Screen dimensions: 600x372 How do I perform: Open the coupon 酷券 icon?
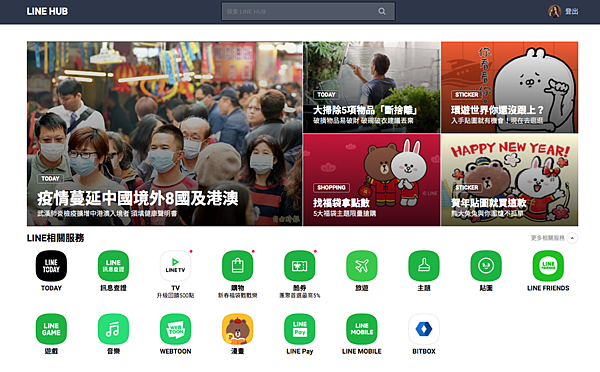click(300, 266)
